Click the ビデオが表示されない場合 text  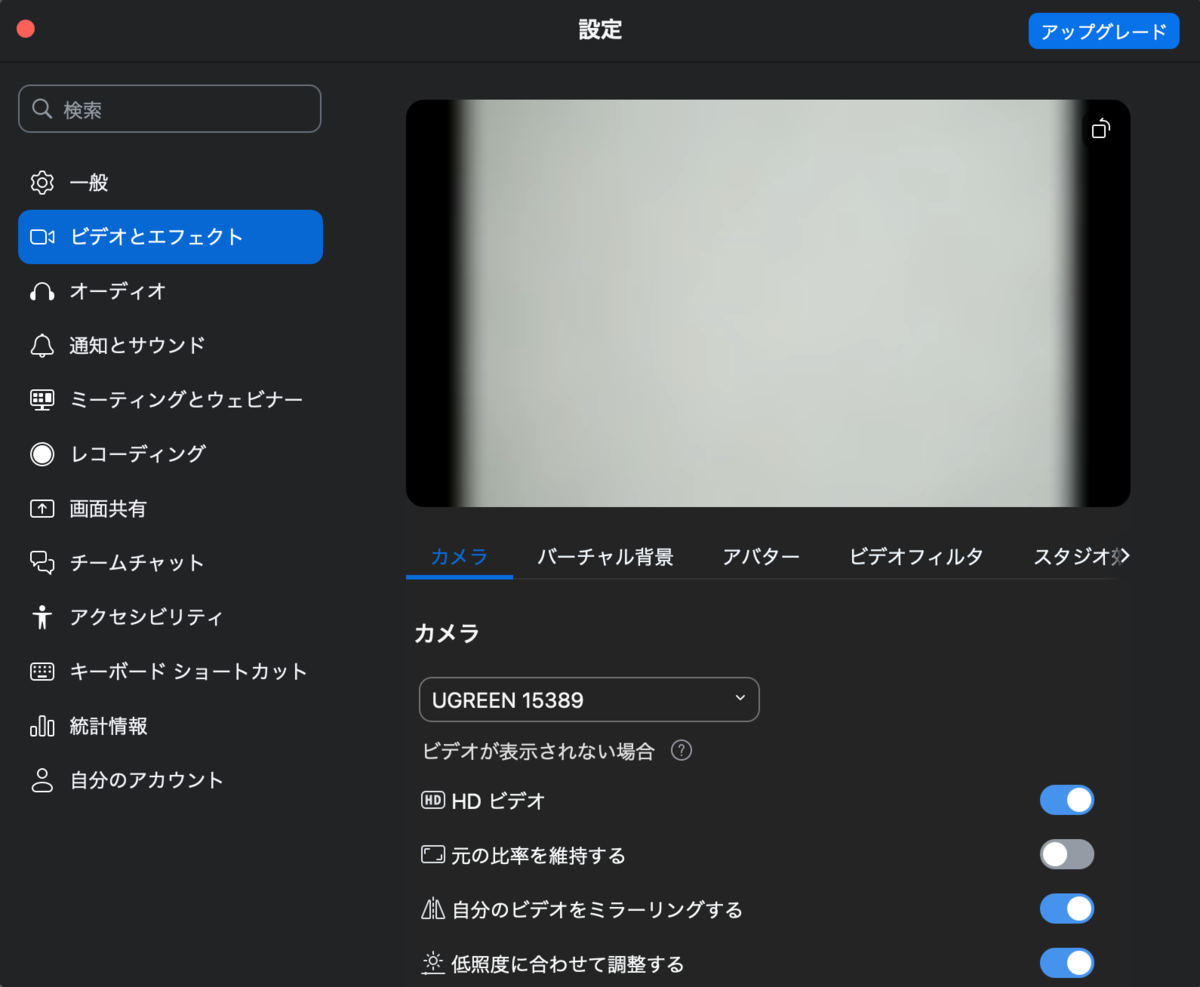tap(538, 751)
